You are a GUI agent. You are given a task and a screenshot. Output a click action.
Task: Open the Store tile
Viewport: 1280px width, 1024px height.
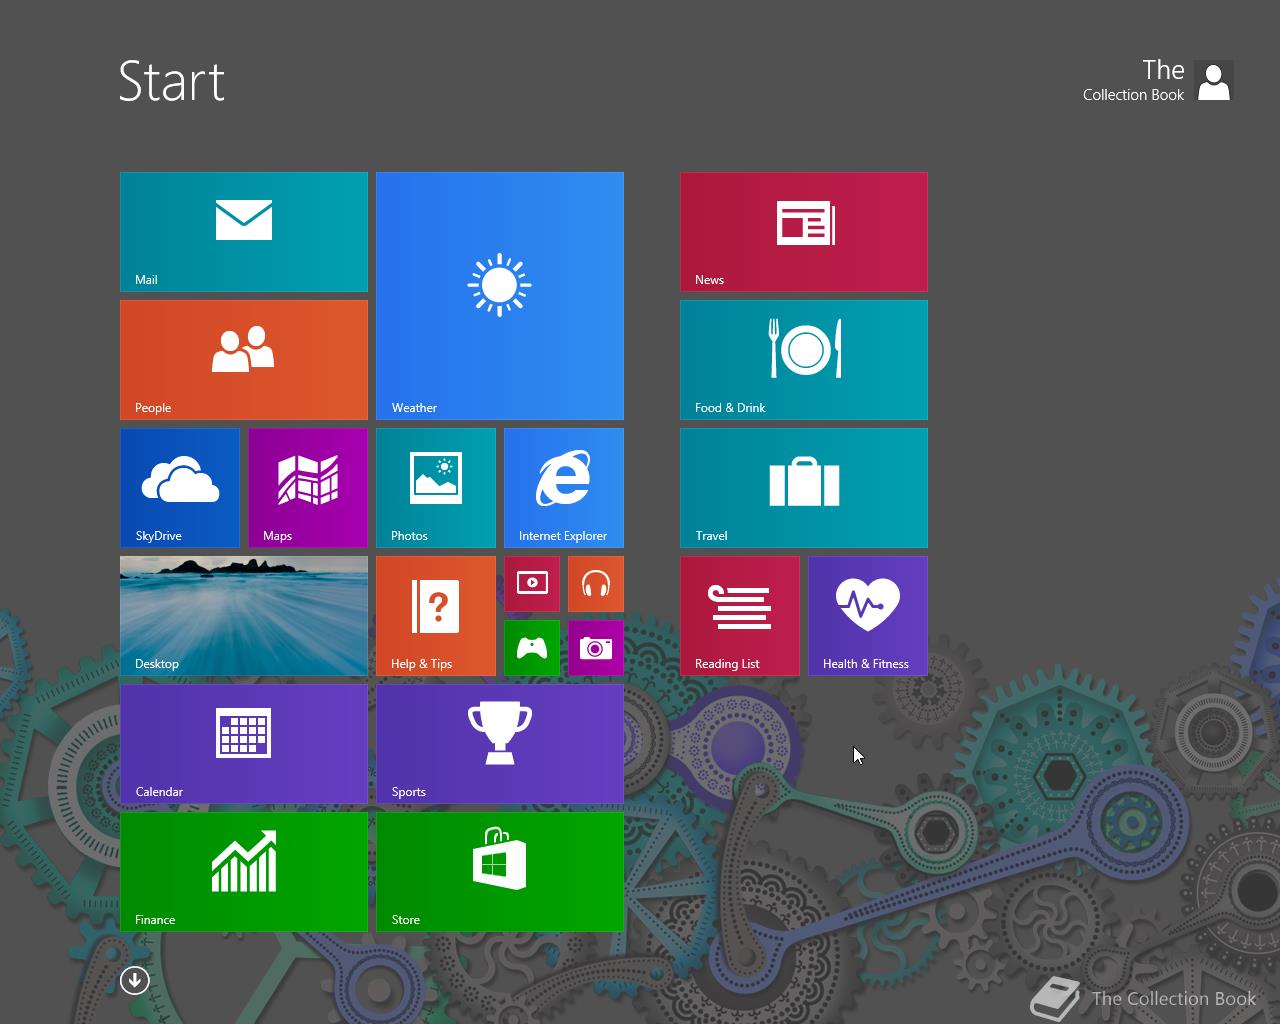[500, 872]
